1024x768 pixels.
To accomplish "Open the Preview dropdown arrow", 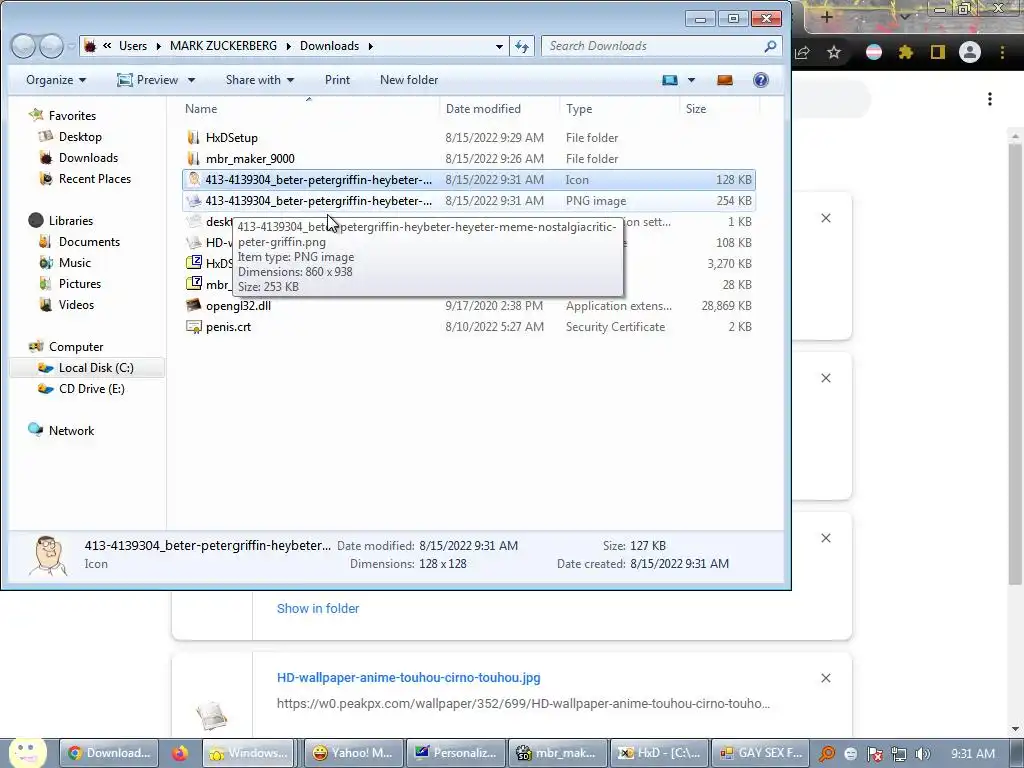I will pyautogui.click(x=191, y=80).
